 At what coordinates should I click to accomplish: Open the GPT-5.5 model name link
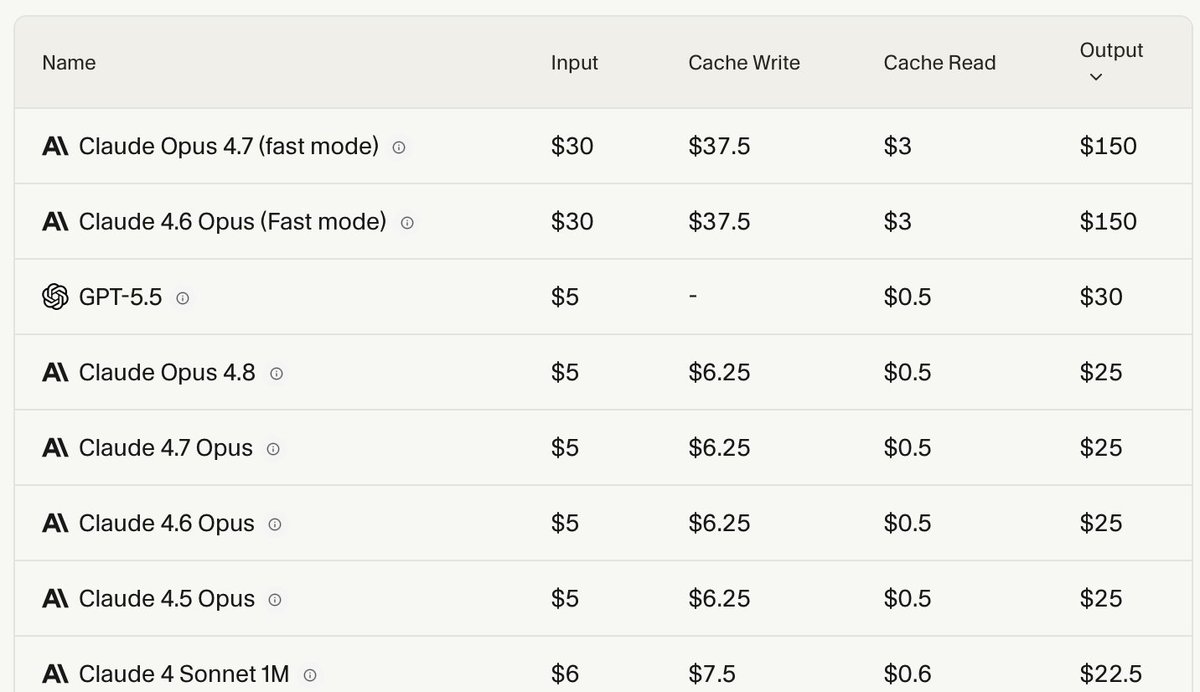(120, 297)
